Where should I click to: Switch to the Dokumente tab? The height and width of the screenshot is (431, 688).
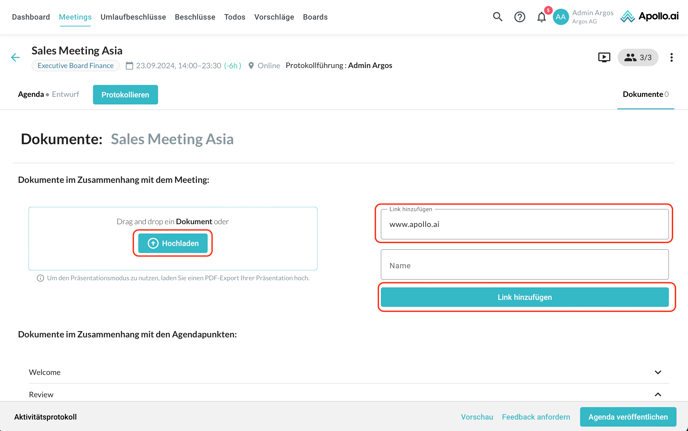[x=645, y=94]
